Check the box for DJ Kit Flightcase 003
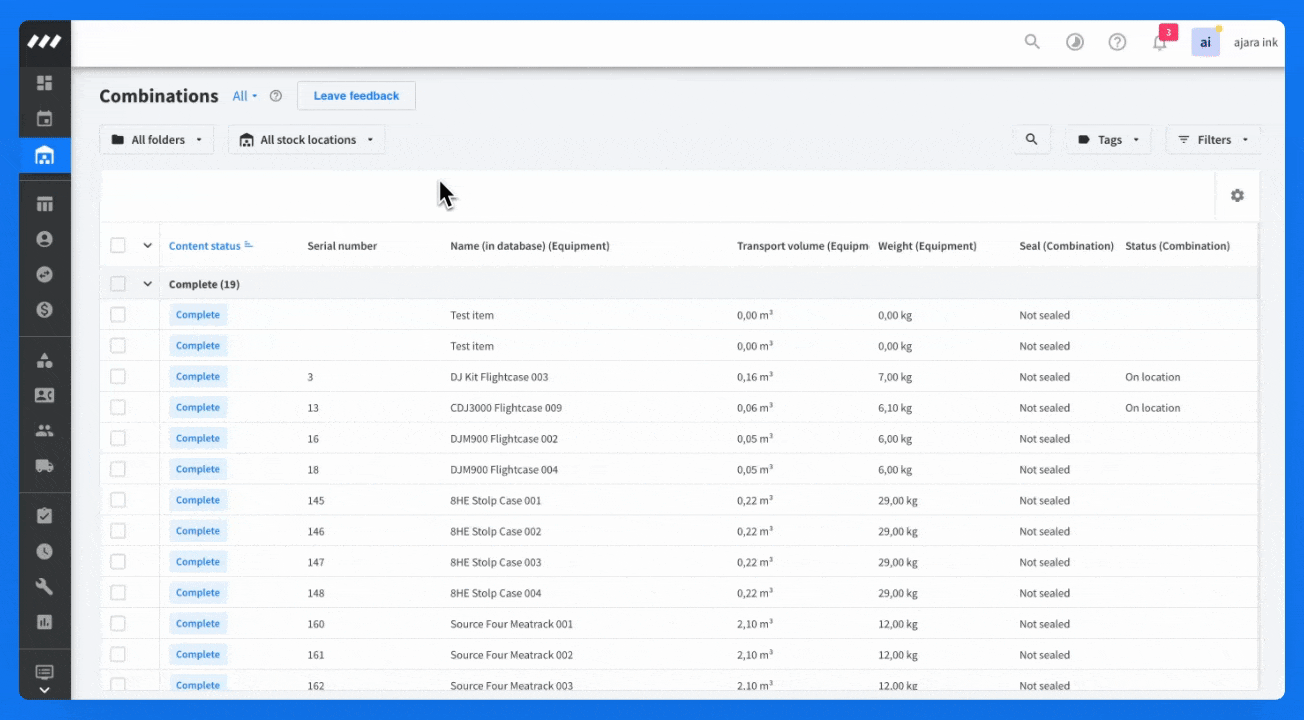1304x720 pixels. click(x=118, y=377)
